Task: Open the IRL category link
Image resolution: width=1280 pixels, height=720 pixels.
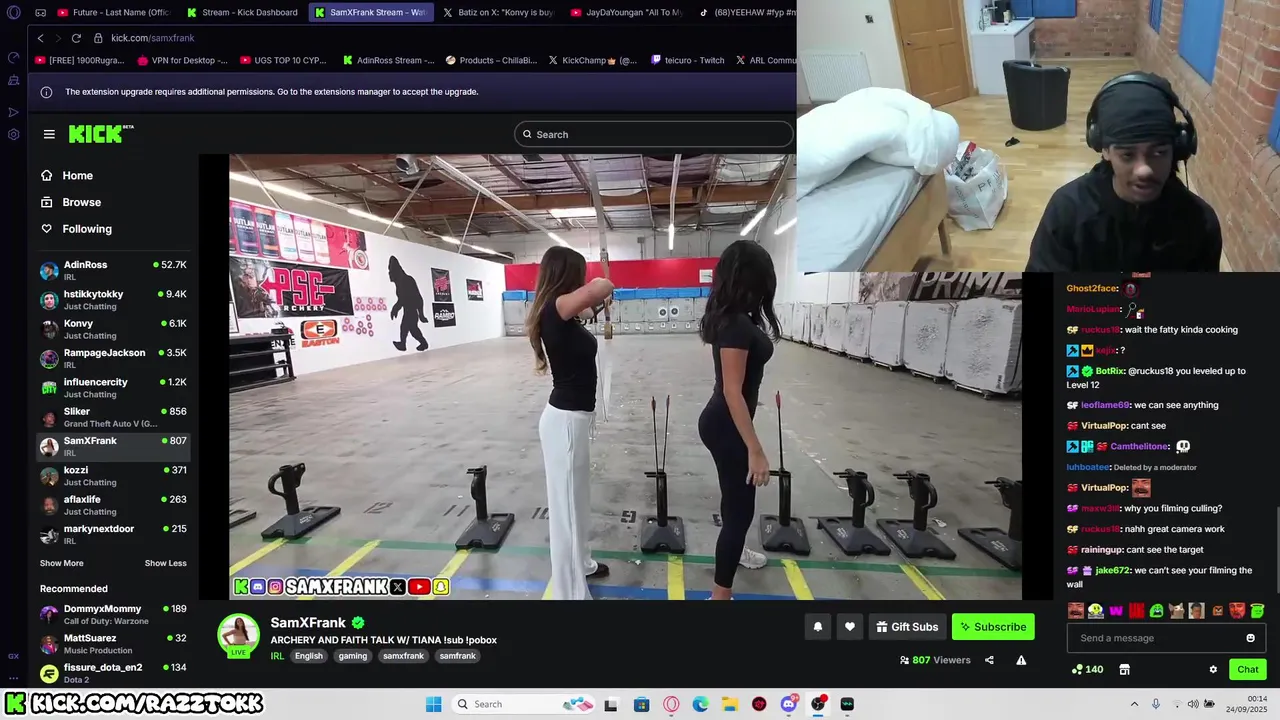Action: point(277,656)
